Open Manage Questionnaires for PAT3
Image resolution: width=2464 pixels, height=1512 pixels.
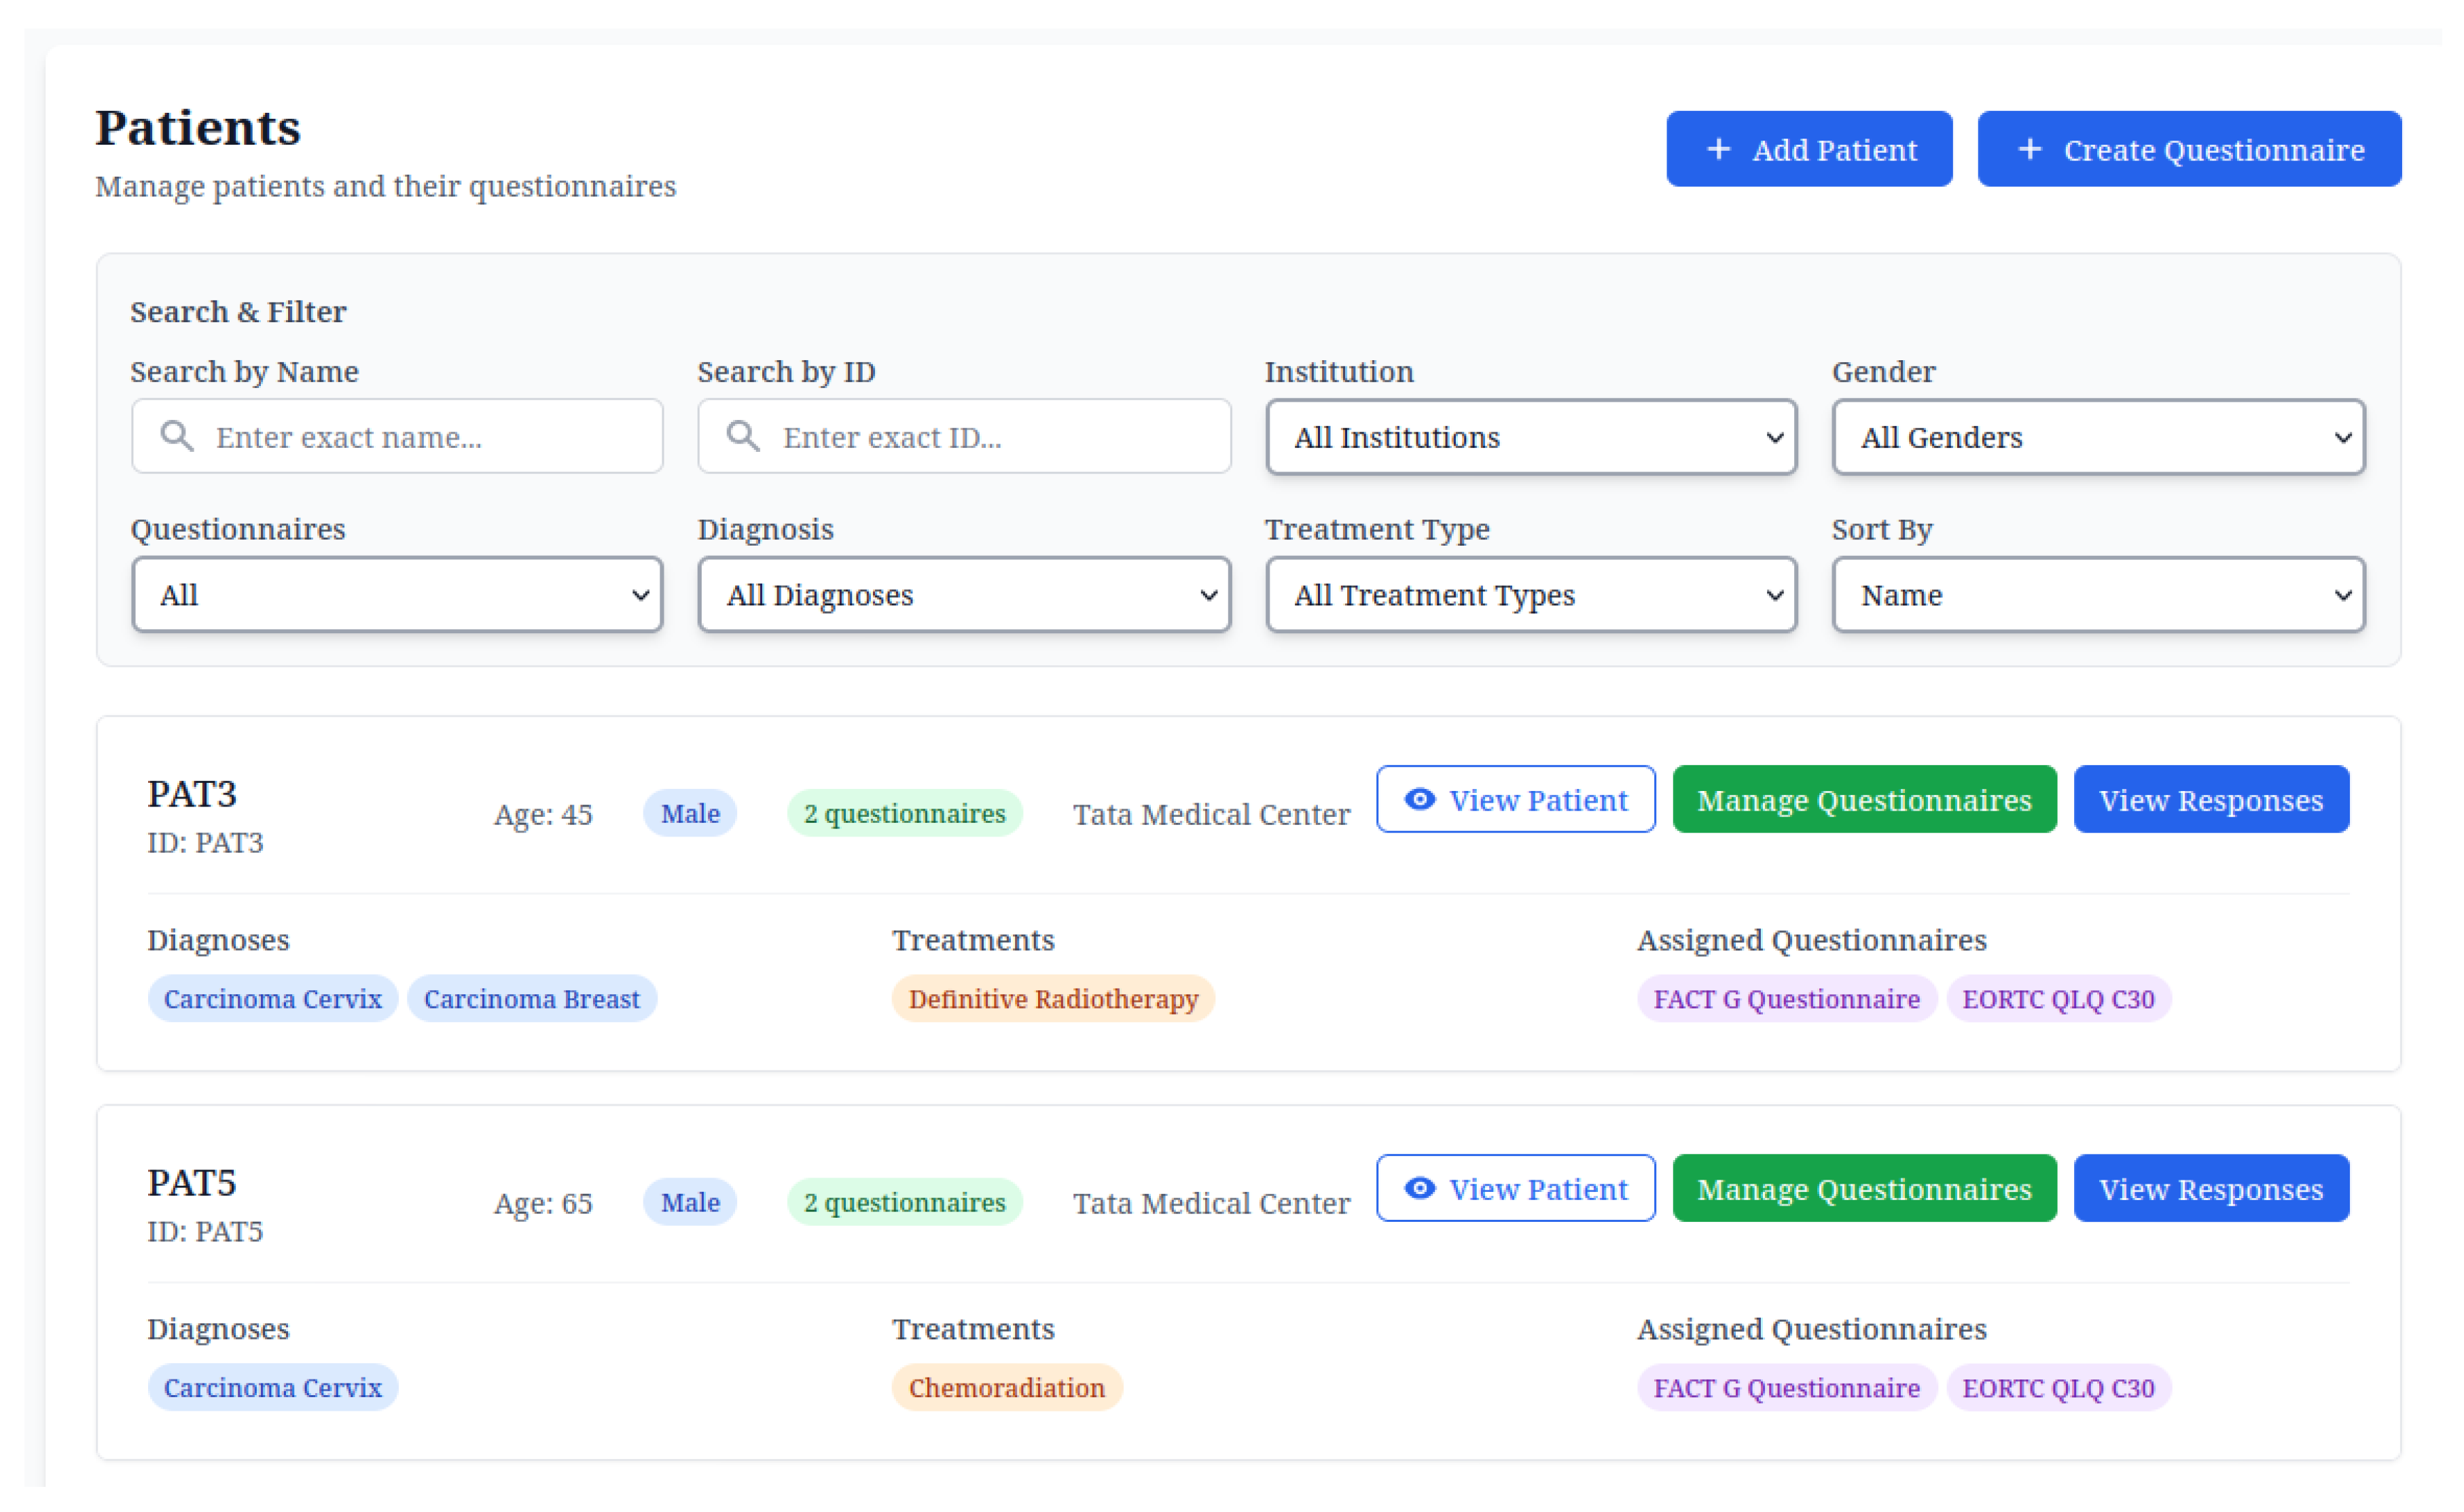pyautogui.click(x=1863, y=799)
